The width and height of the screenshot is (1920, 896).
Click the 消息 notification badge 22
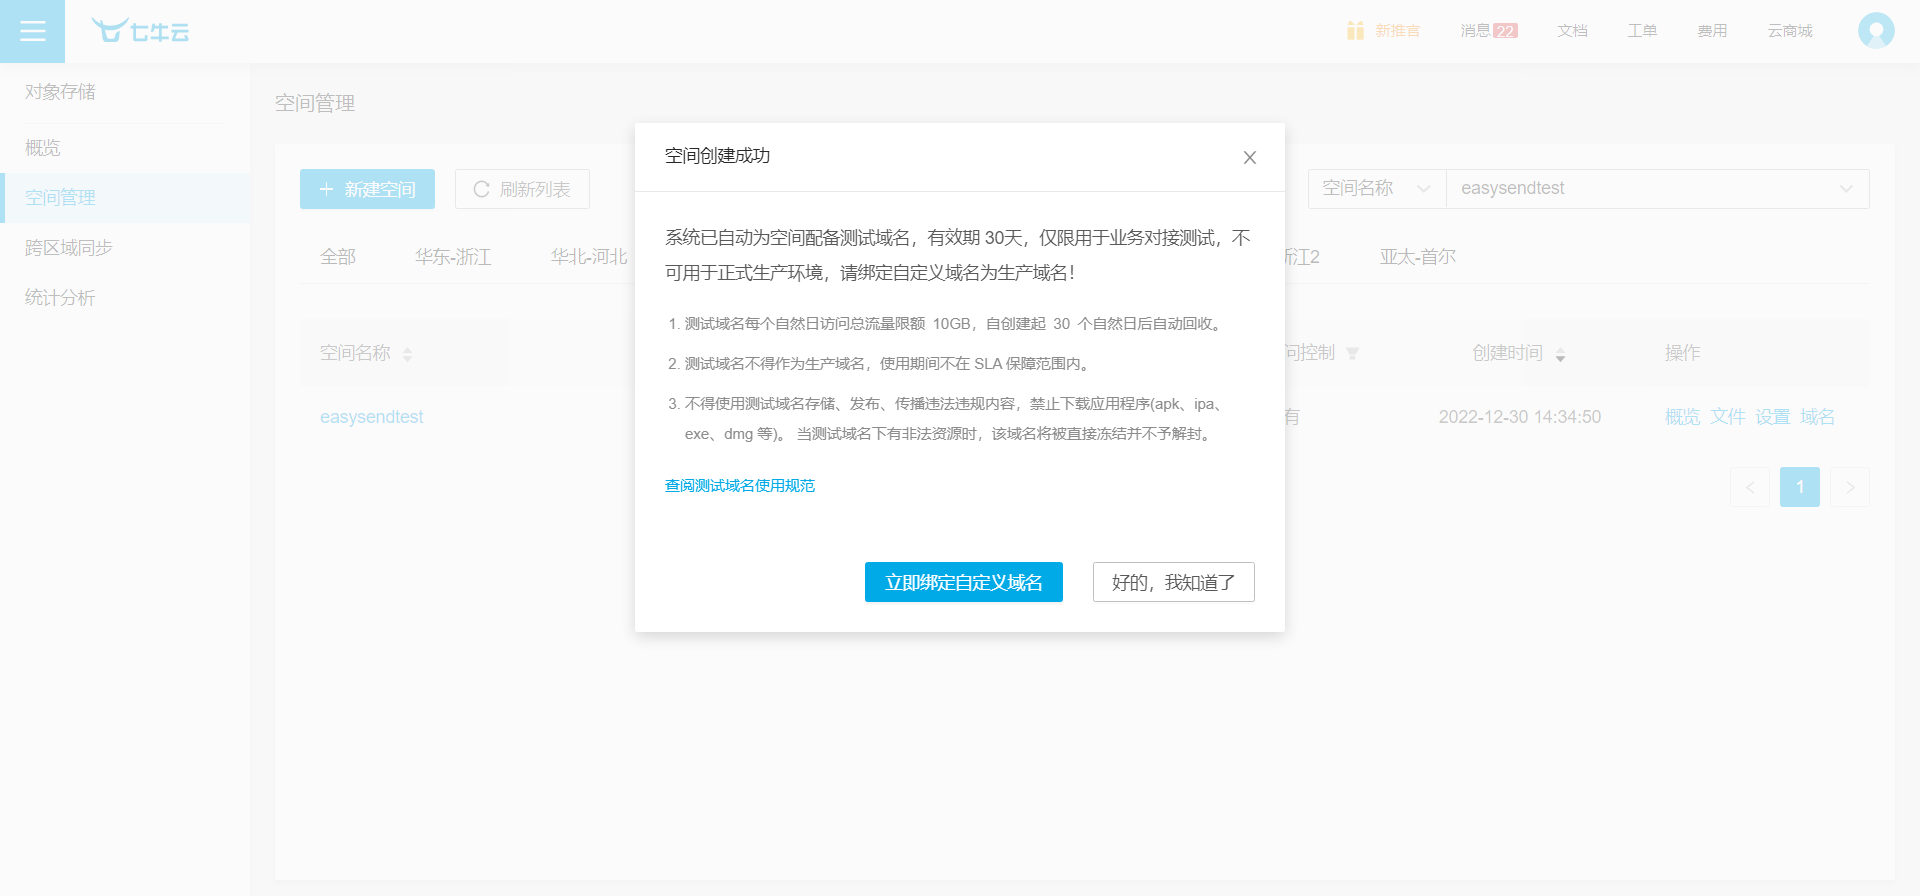tap(1505, 31)
